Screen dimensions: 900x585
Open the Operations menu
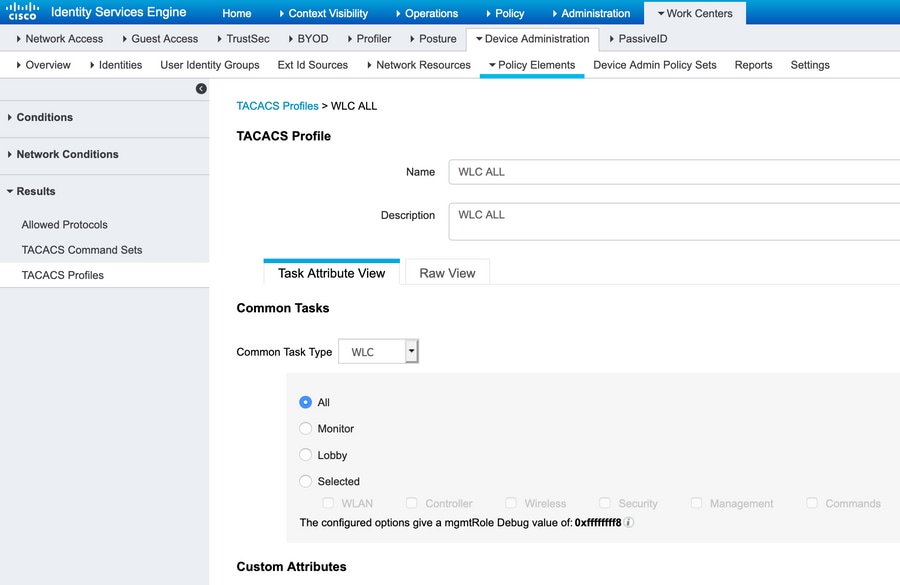click(x=426, y=13)
